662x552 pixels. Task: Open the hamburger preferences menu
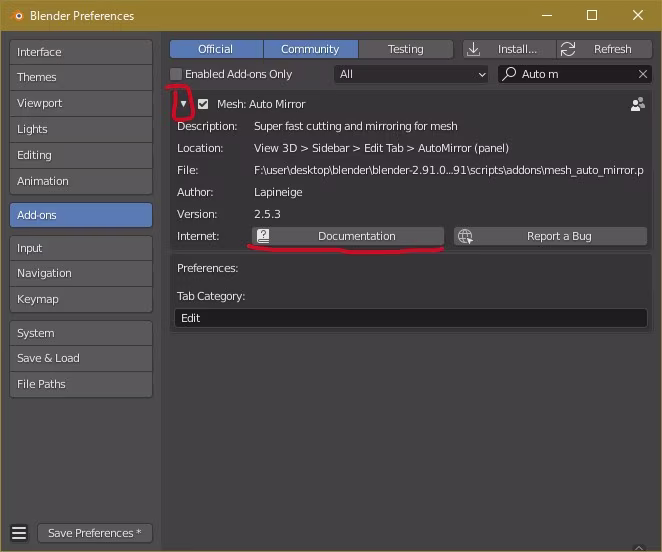[19, 533]
